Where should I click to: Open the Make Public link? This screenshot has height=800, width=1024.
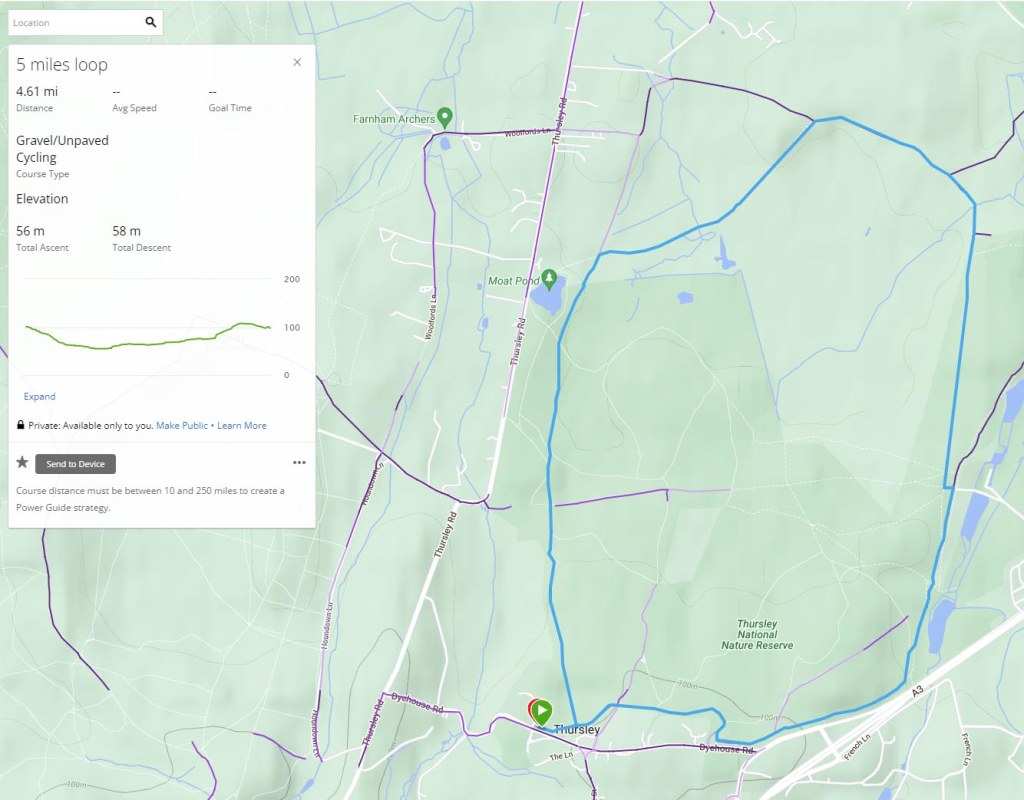181,426
